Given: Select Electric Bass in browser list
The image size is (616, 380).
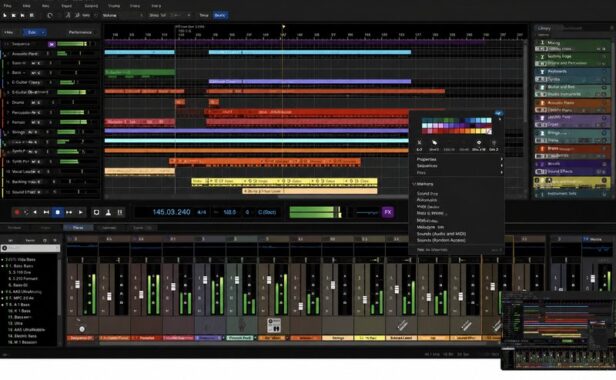Looking at the screenshot, I should pyautogui.click(x=22, y=336).
